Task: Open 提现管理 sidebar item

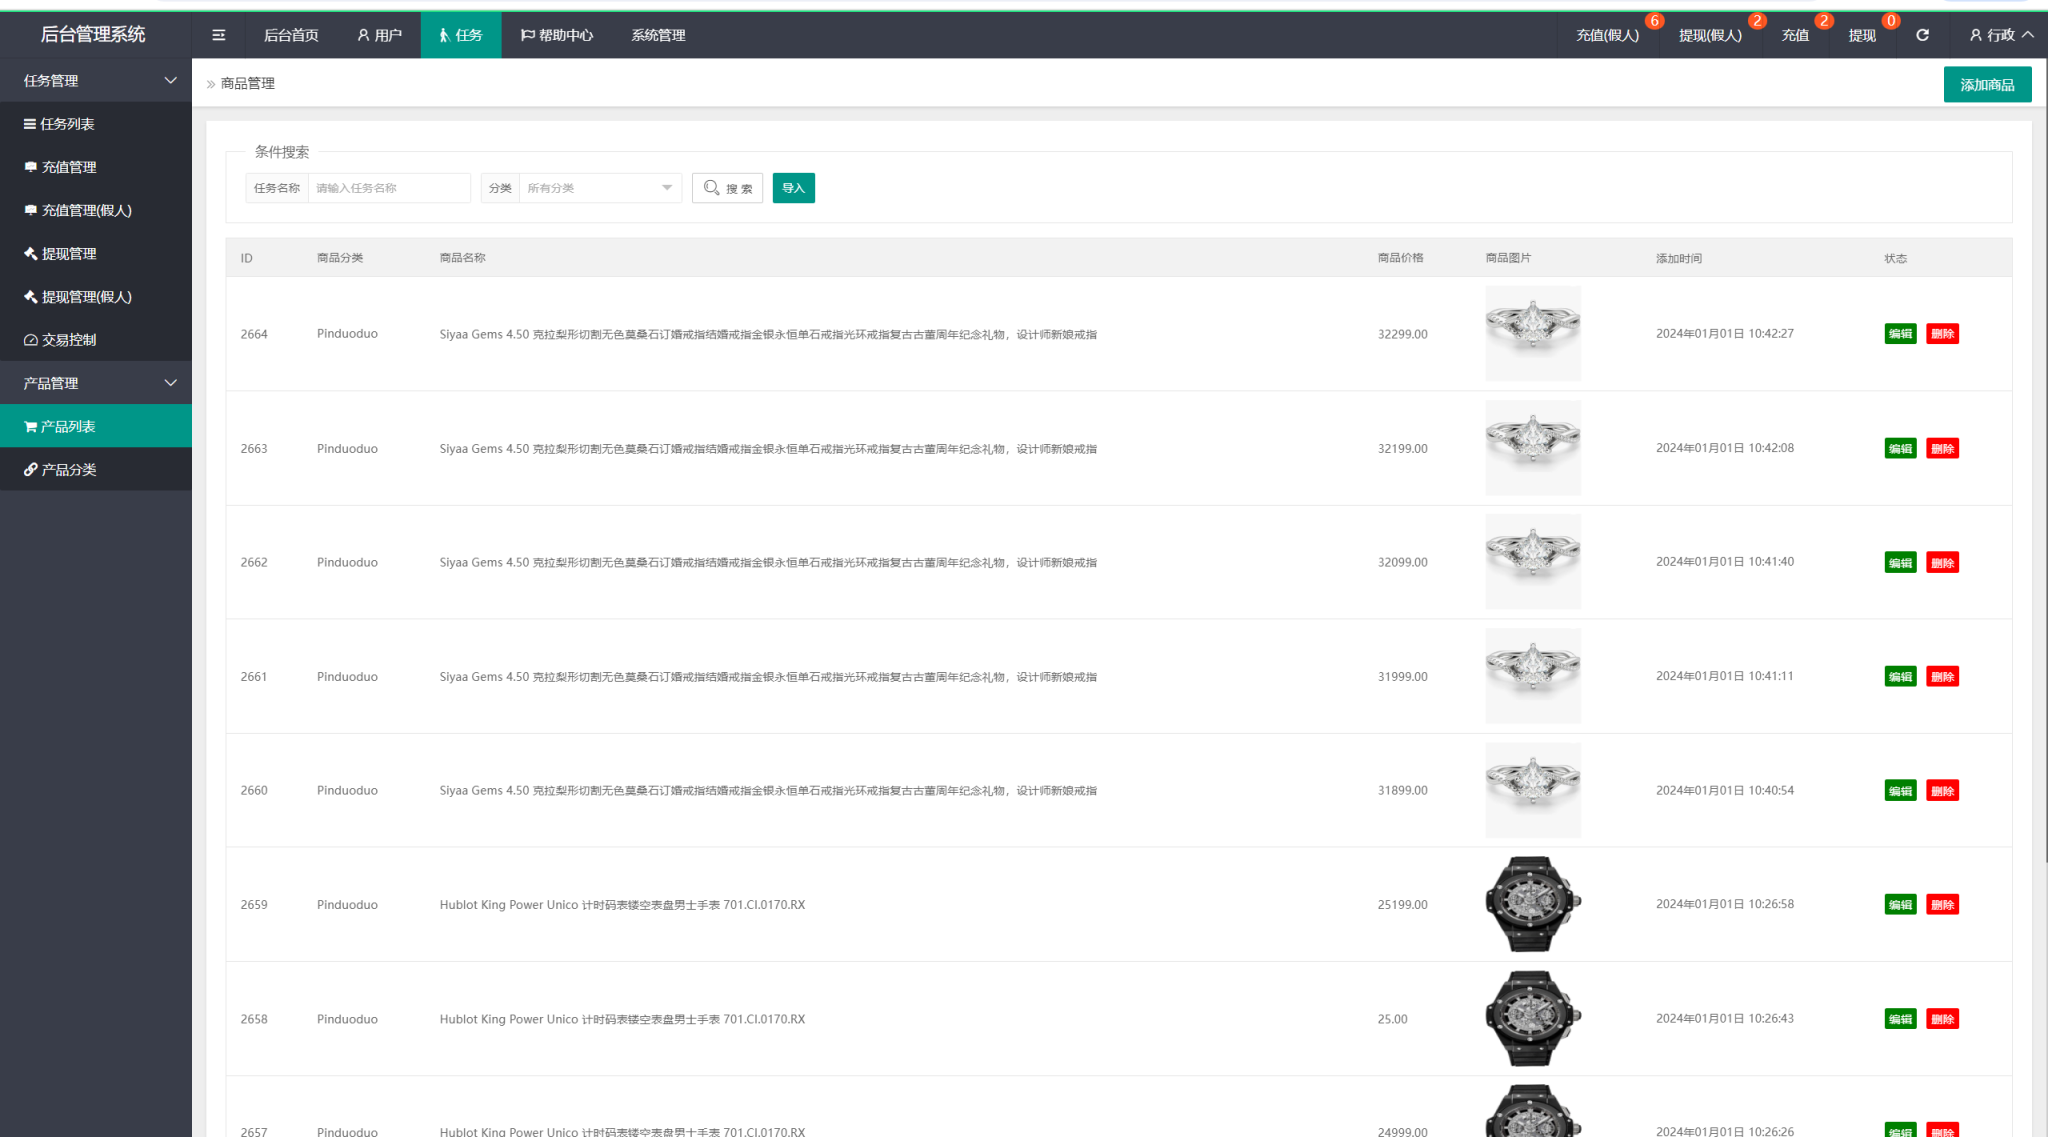Action: click(69, 254)
